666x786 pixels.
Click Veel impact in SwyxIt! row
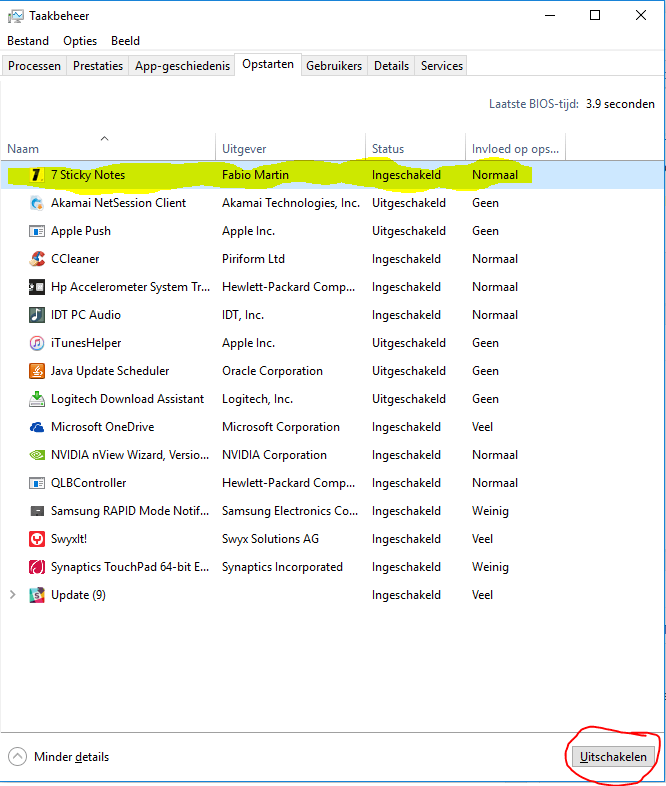[482, 539]
